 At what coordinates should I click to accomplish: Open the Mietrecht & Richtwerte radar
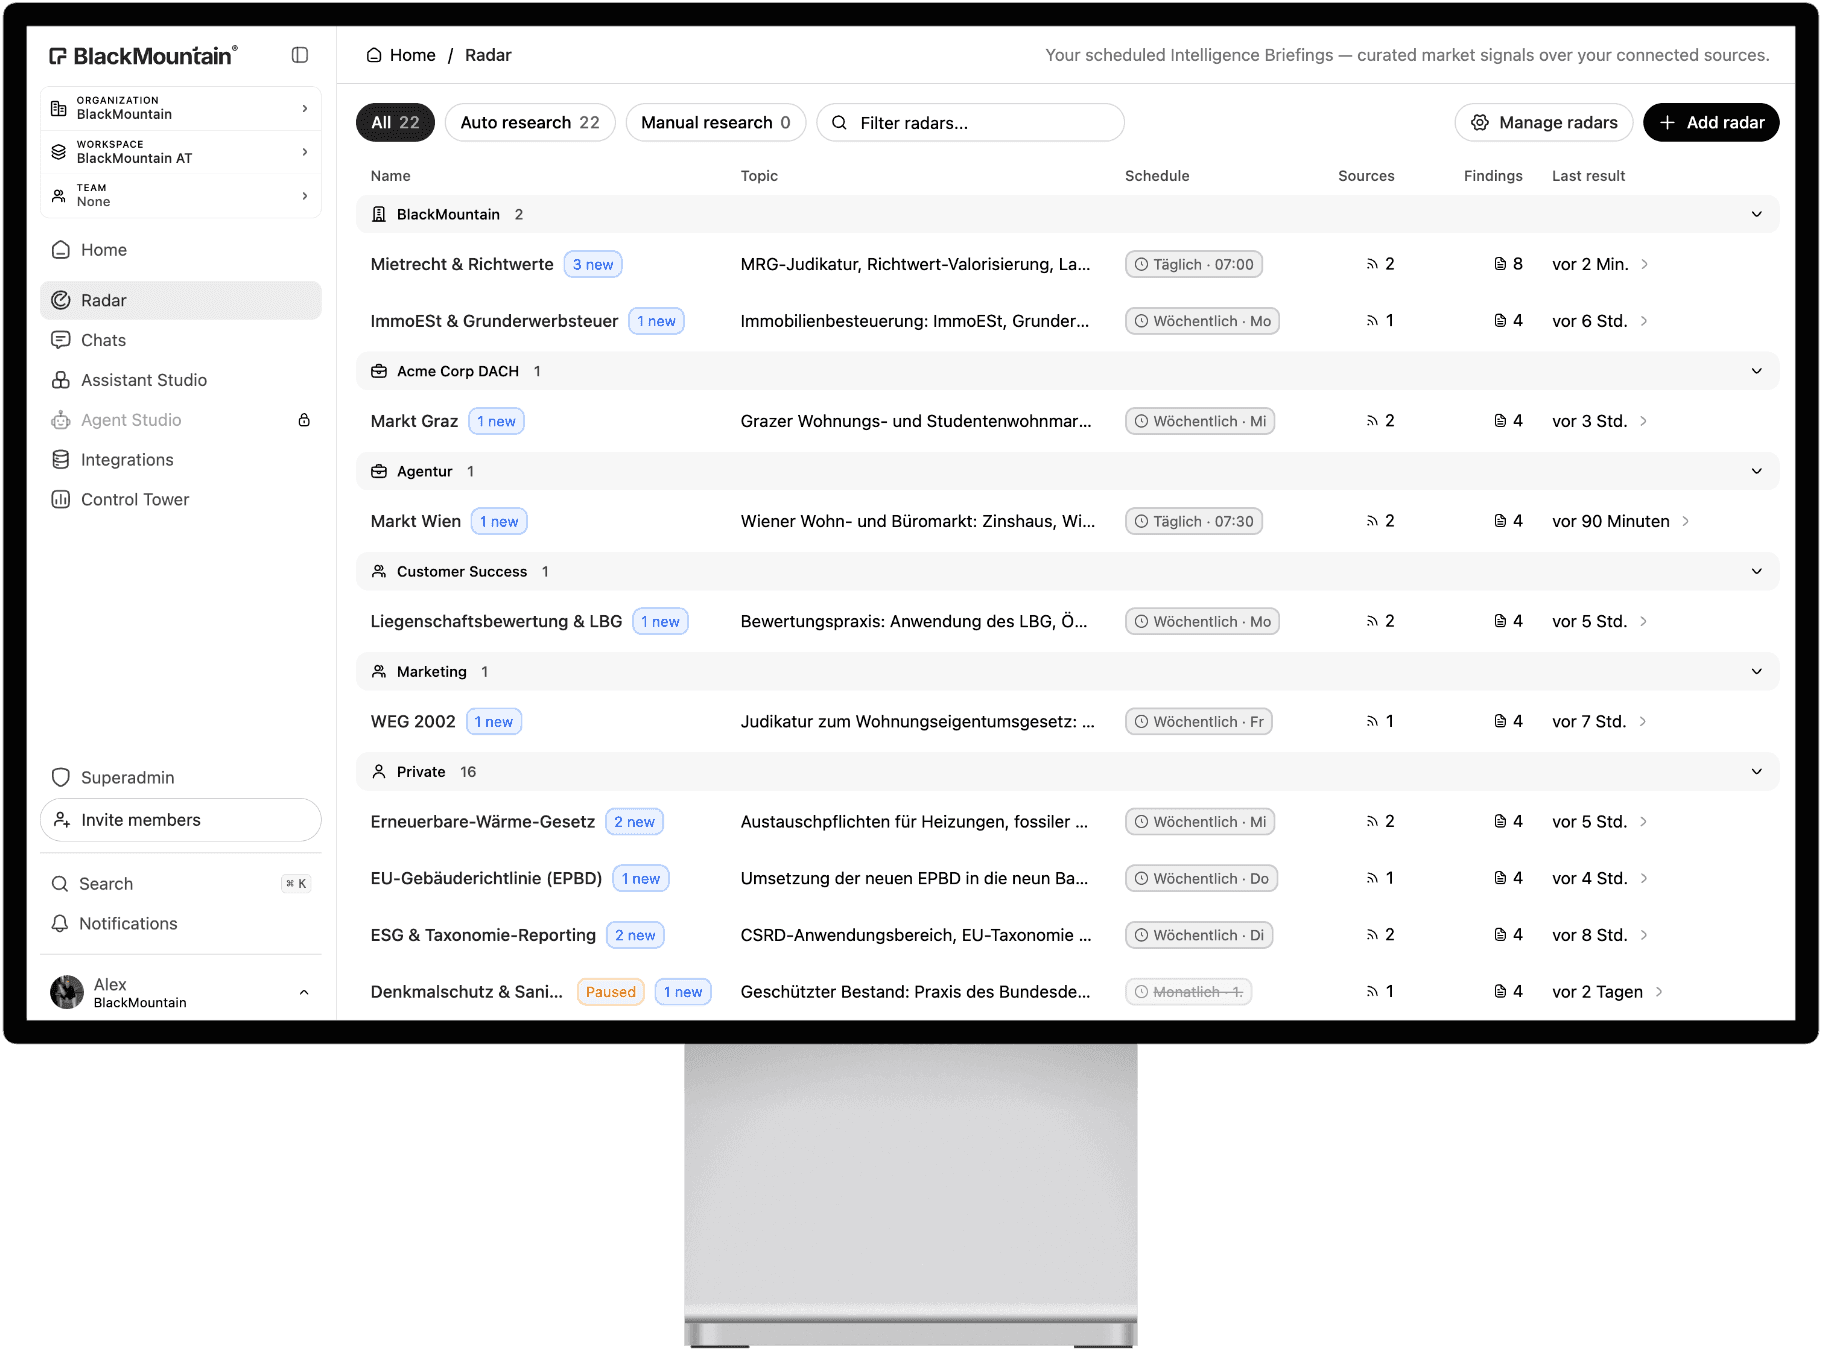click(462, 264)
